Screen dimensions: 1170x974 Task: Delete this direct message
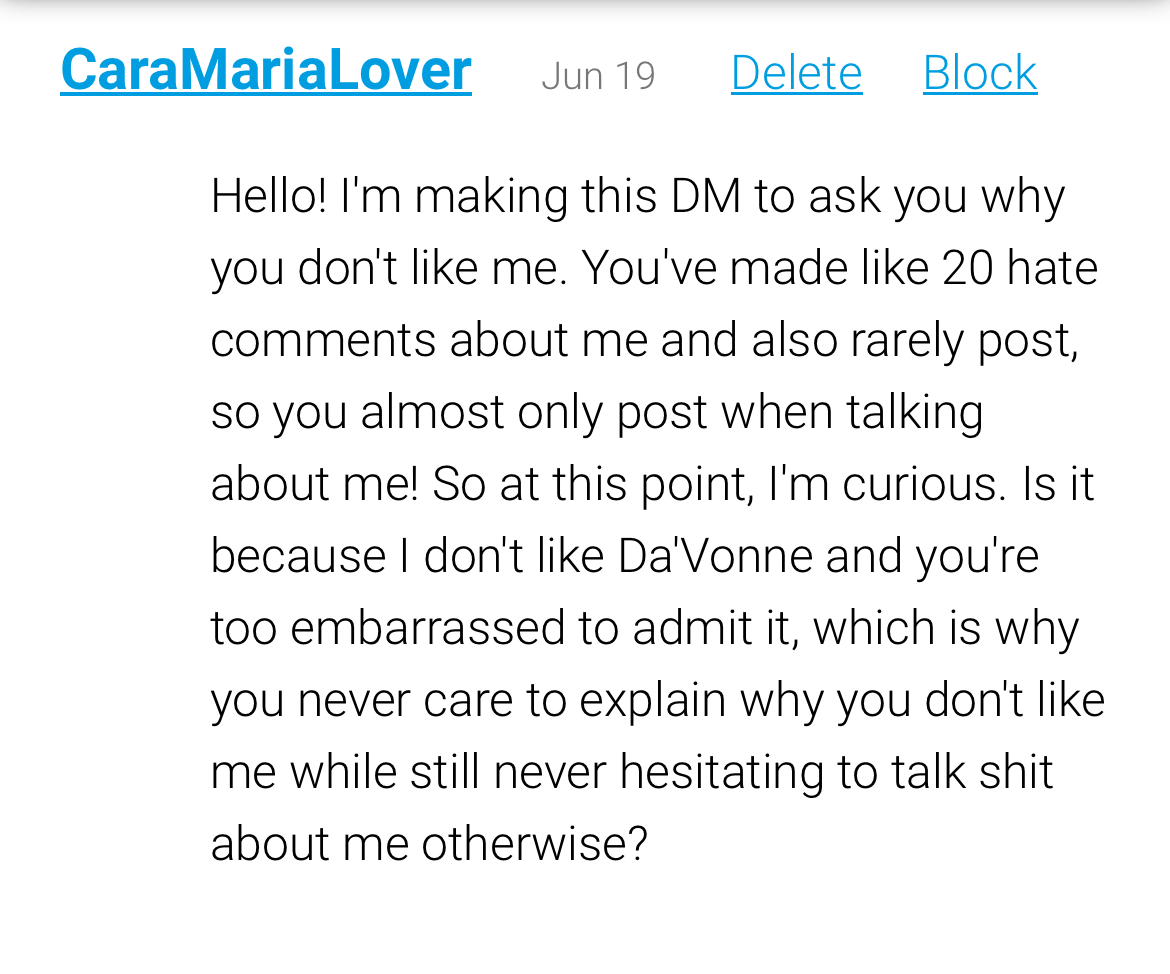[x=796, y=73]
